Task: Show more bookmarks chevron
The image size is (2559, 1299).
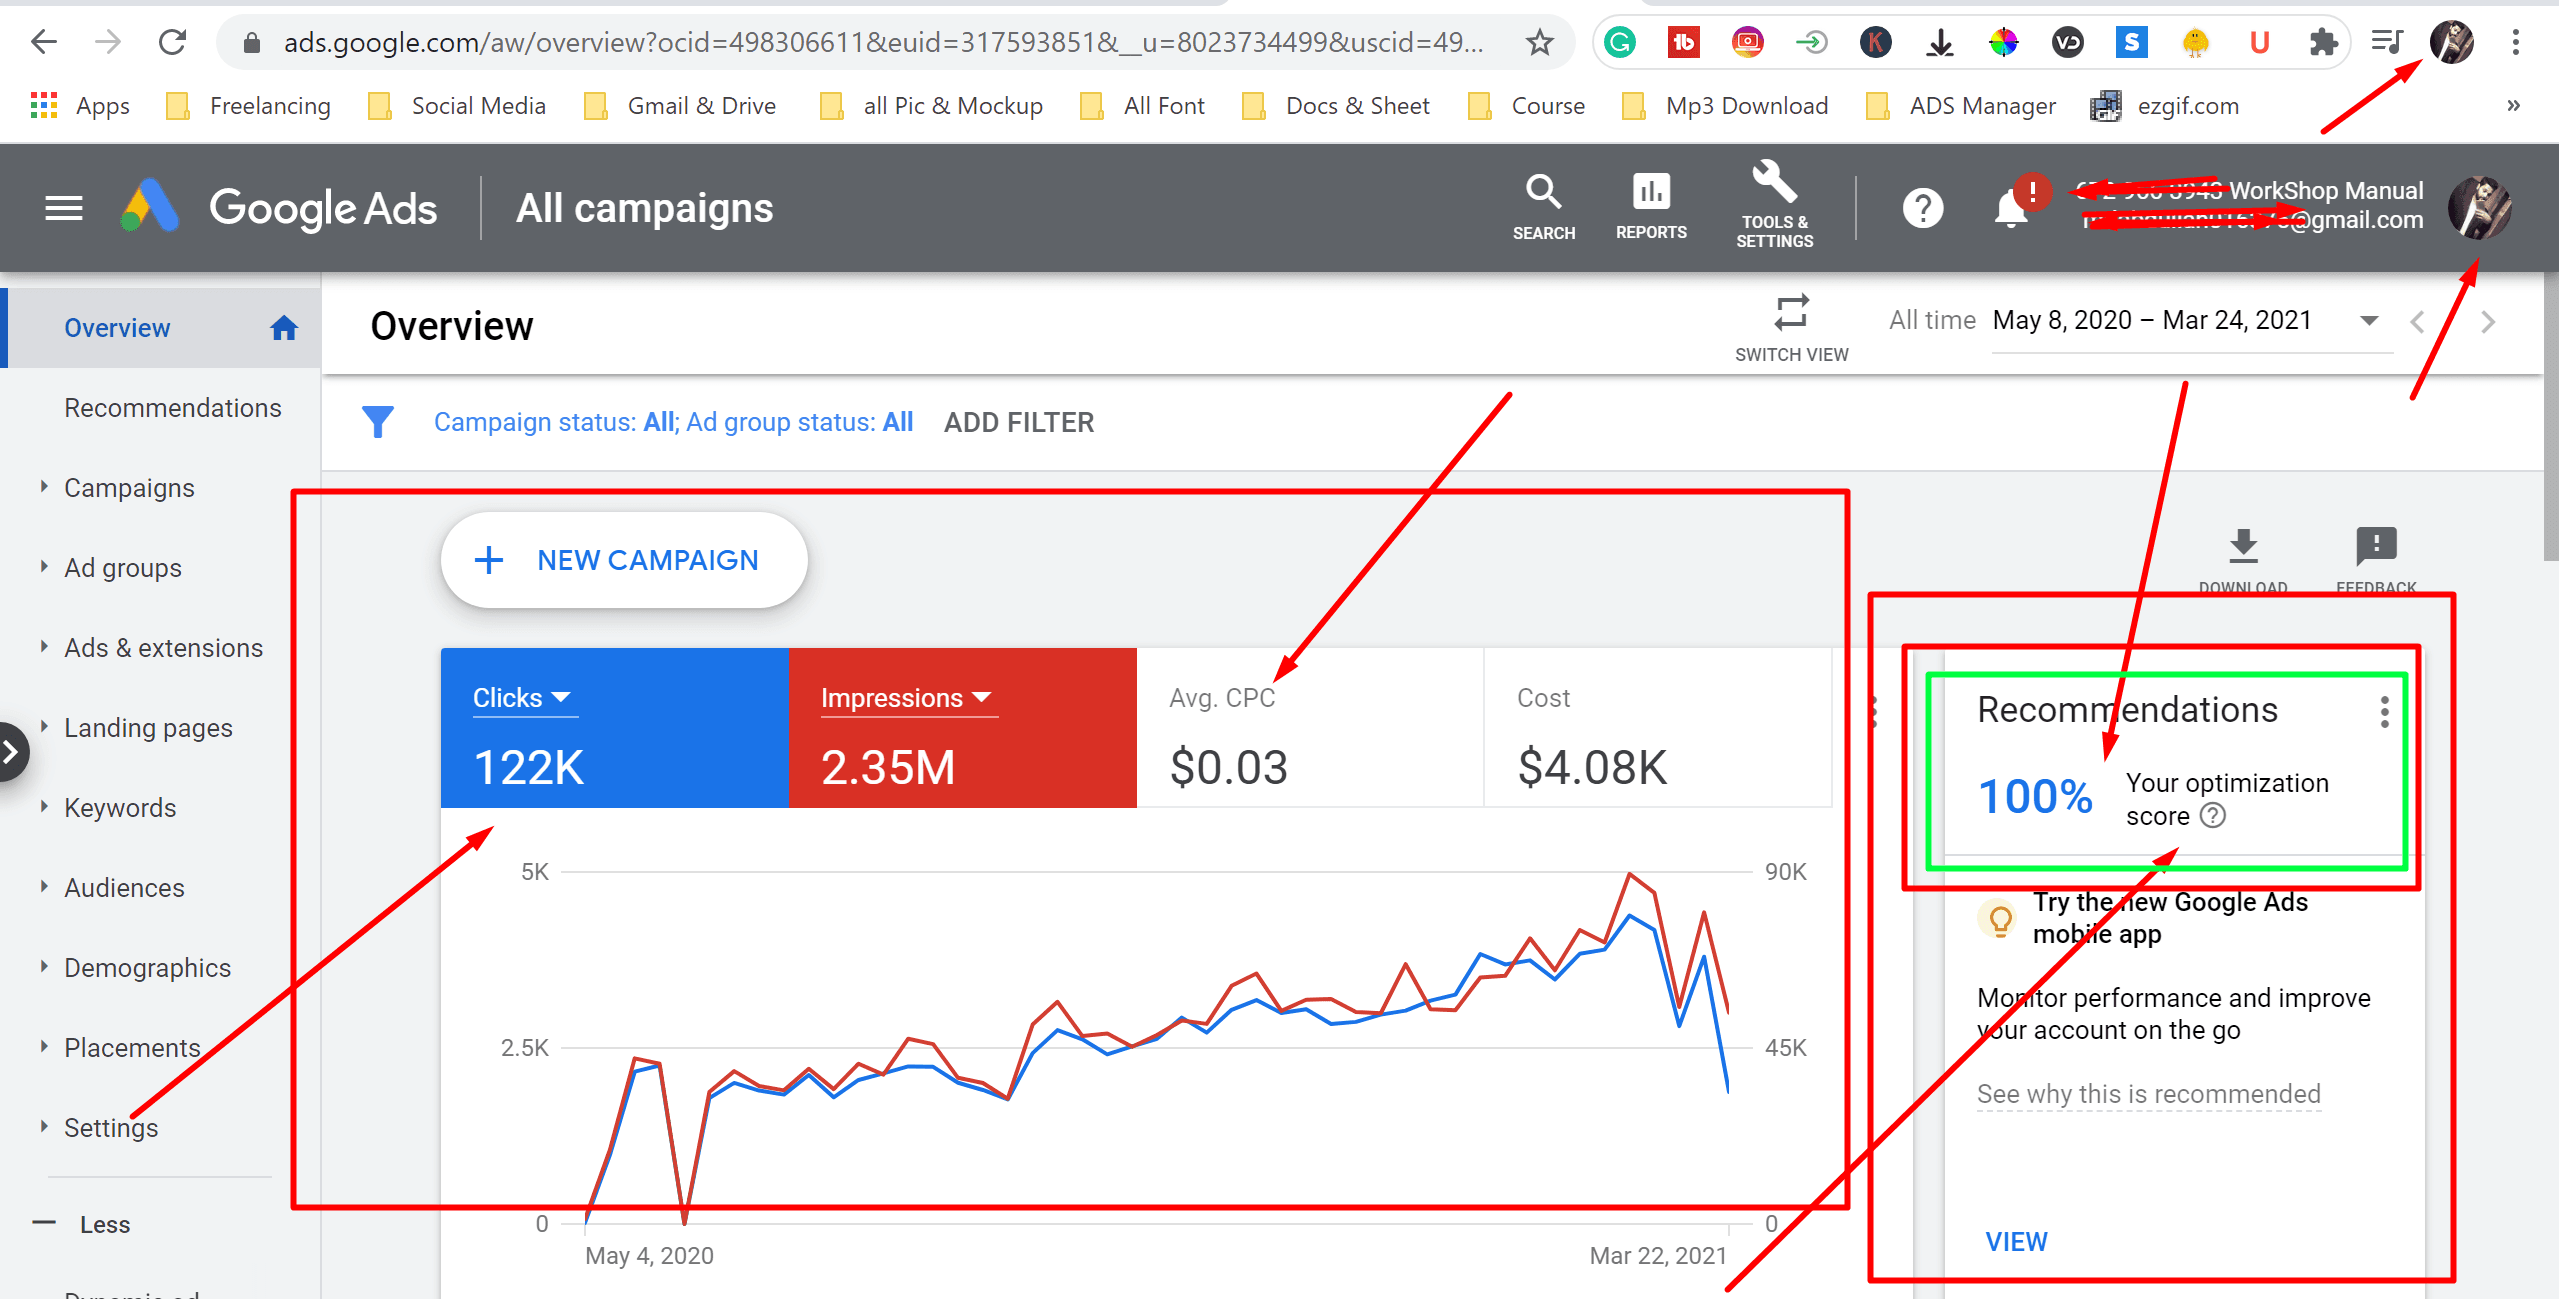Action: [x=2513, y=106]
